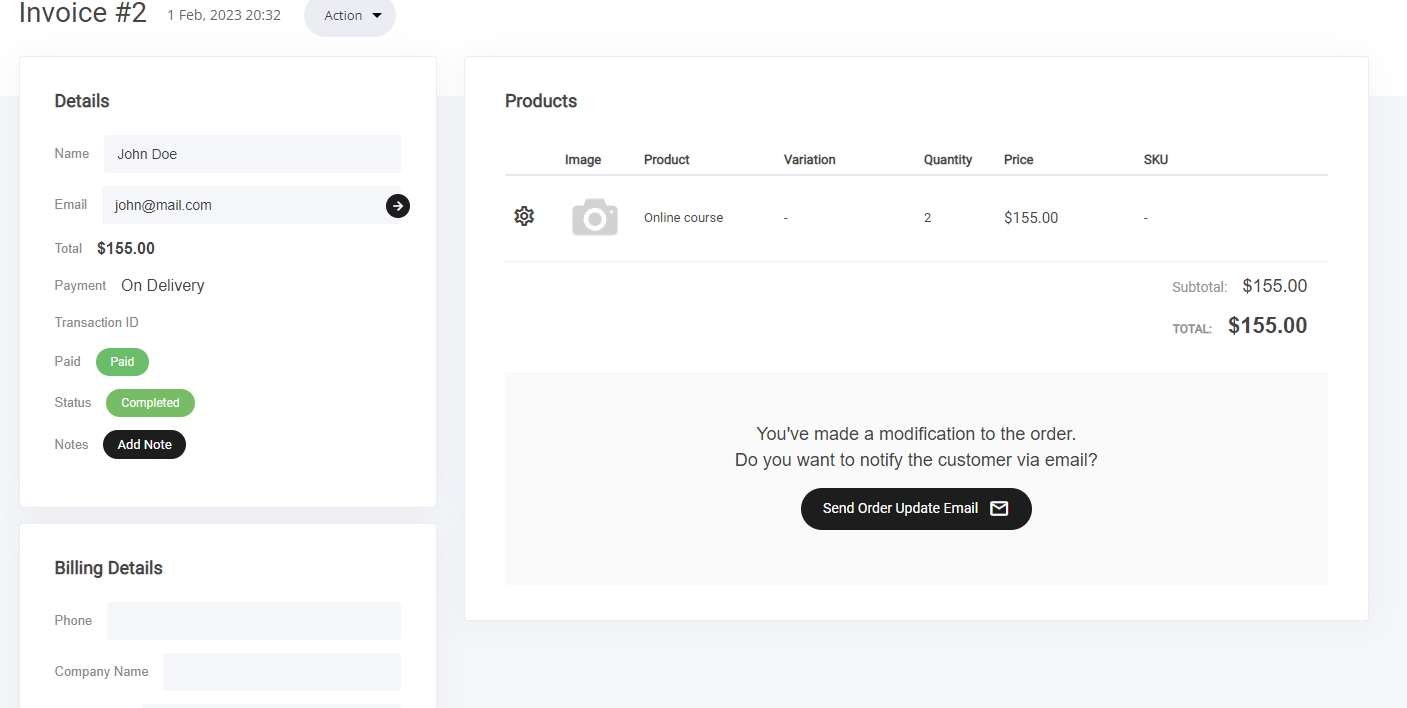Click the SKU column header
The image size is (1407, 708).
[x=1155, y=160]
